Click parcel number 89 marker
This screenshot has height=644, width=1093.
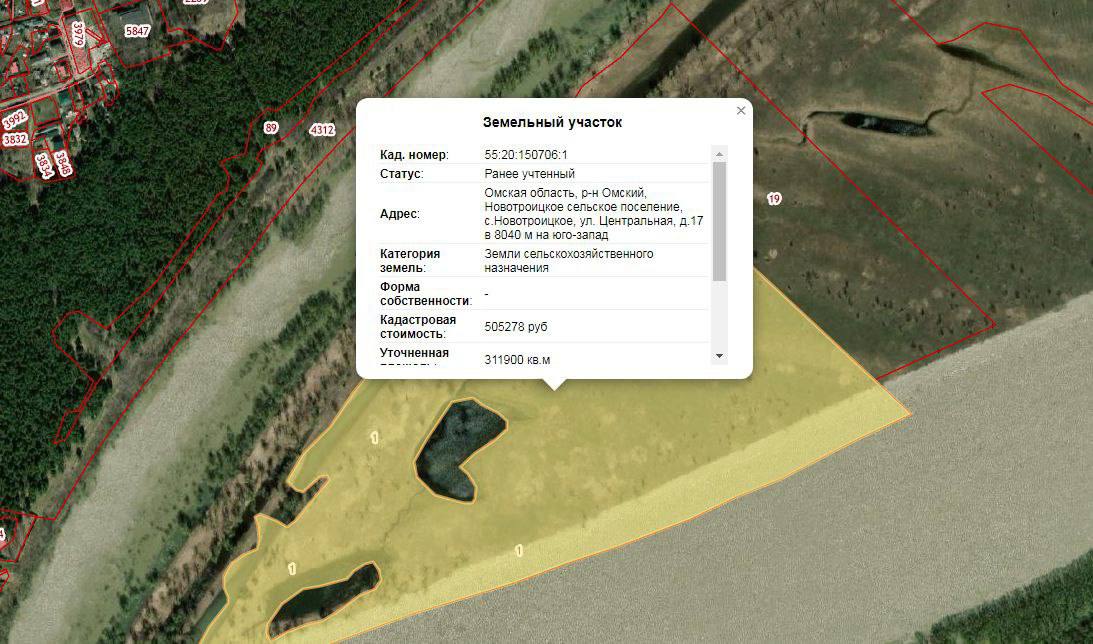click(271, 128)
